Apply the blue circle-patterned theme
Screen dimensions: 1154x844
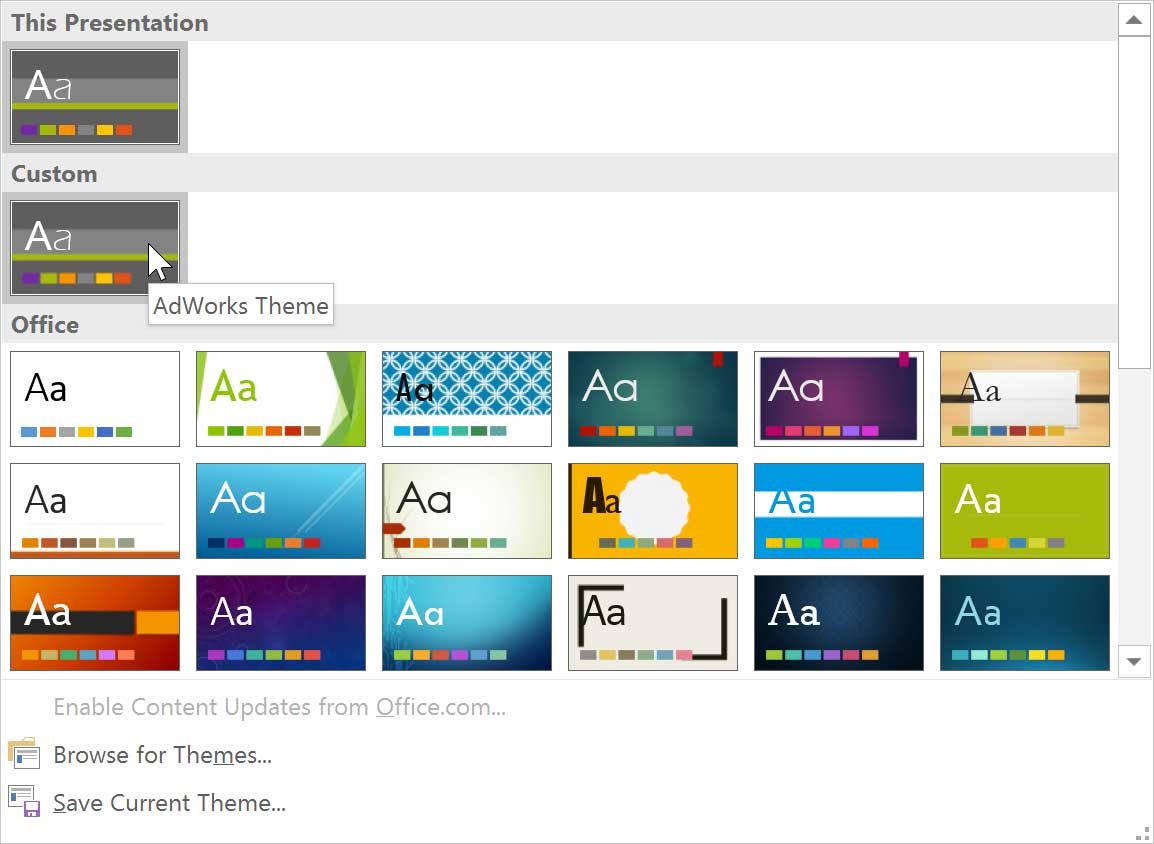tap(467, 398)
